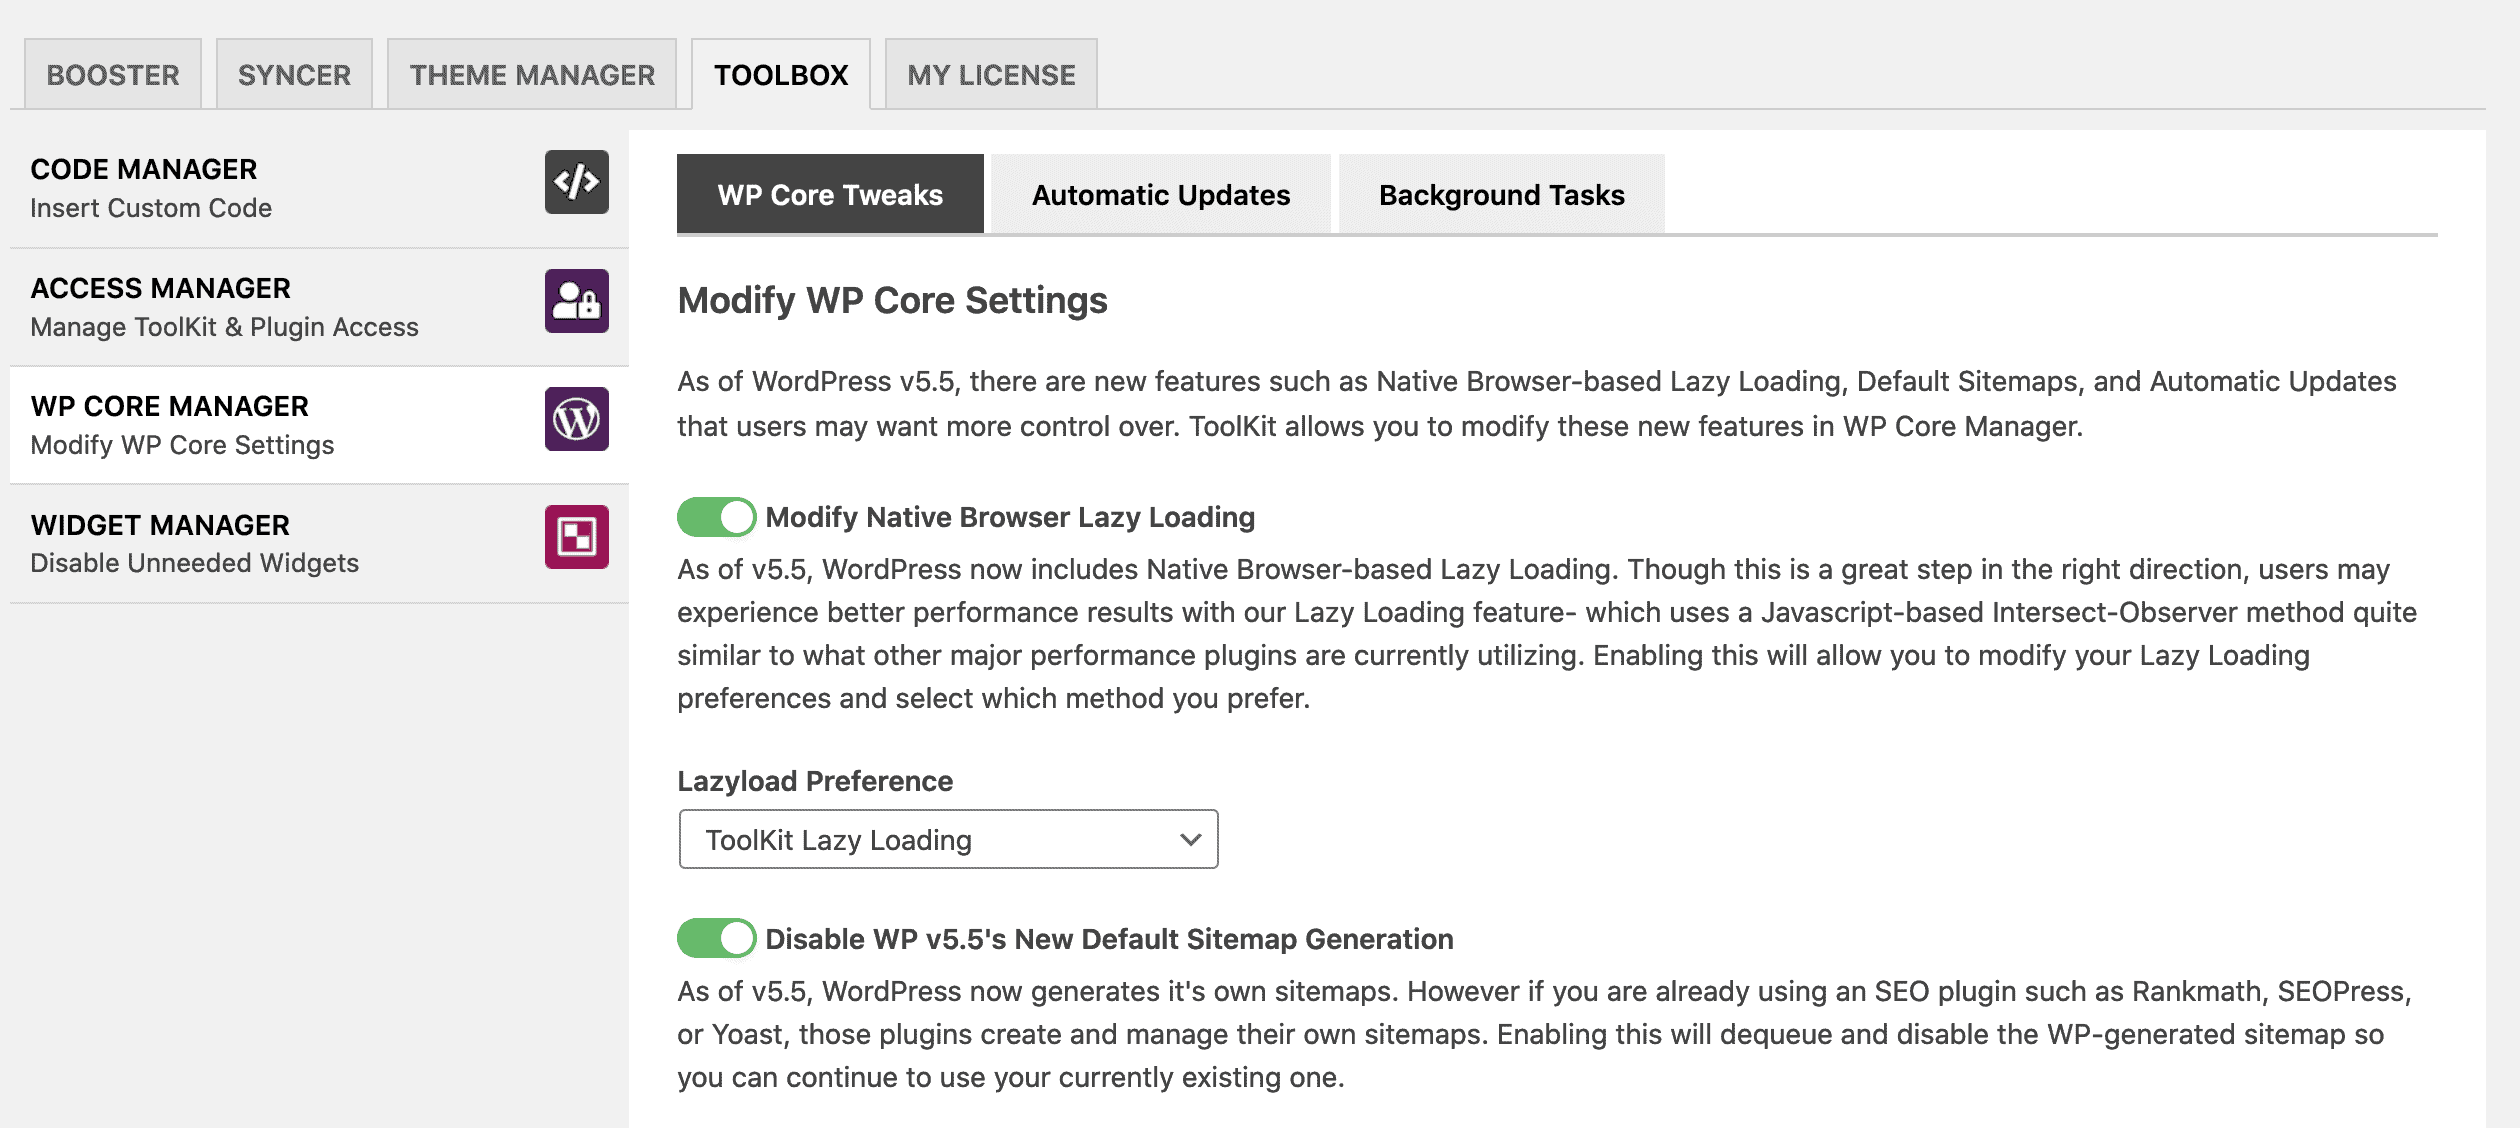Open the Background Tasks sub-tab
Screen dimensions: 2520x1128
tap(1501, 194)
